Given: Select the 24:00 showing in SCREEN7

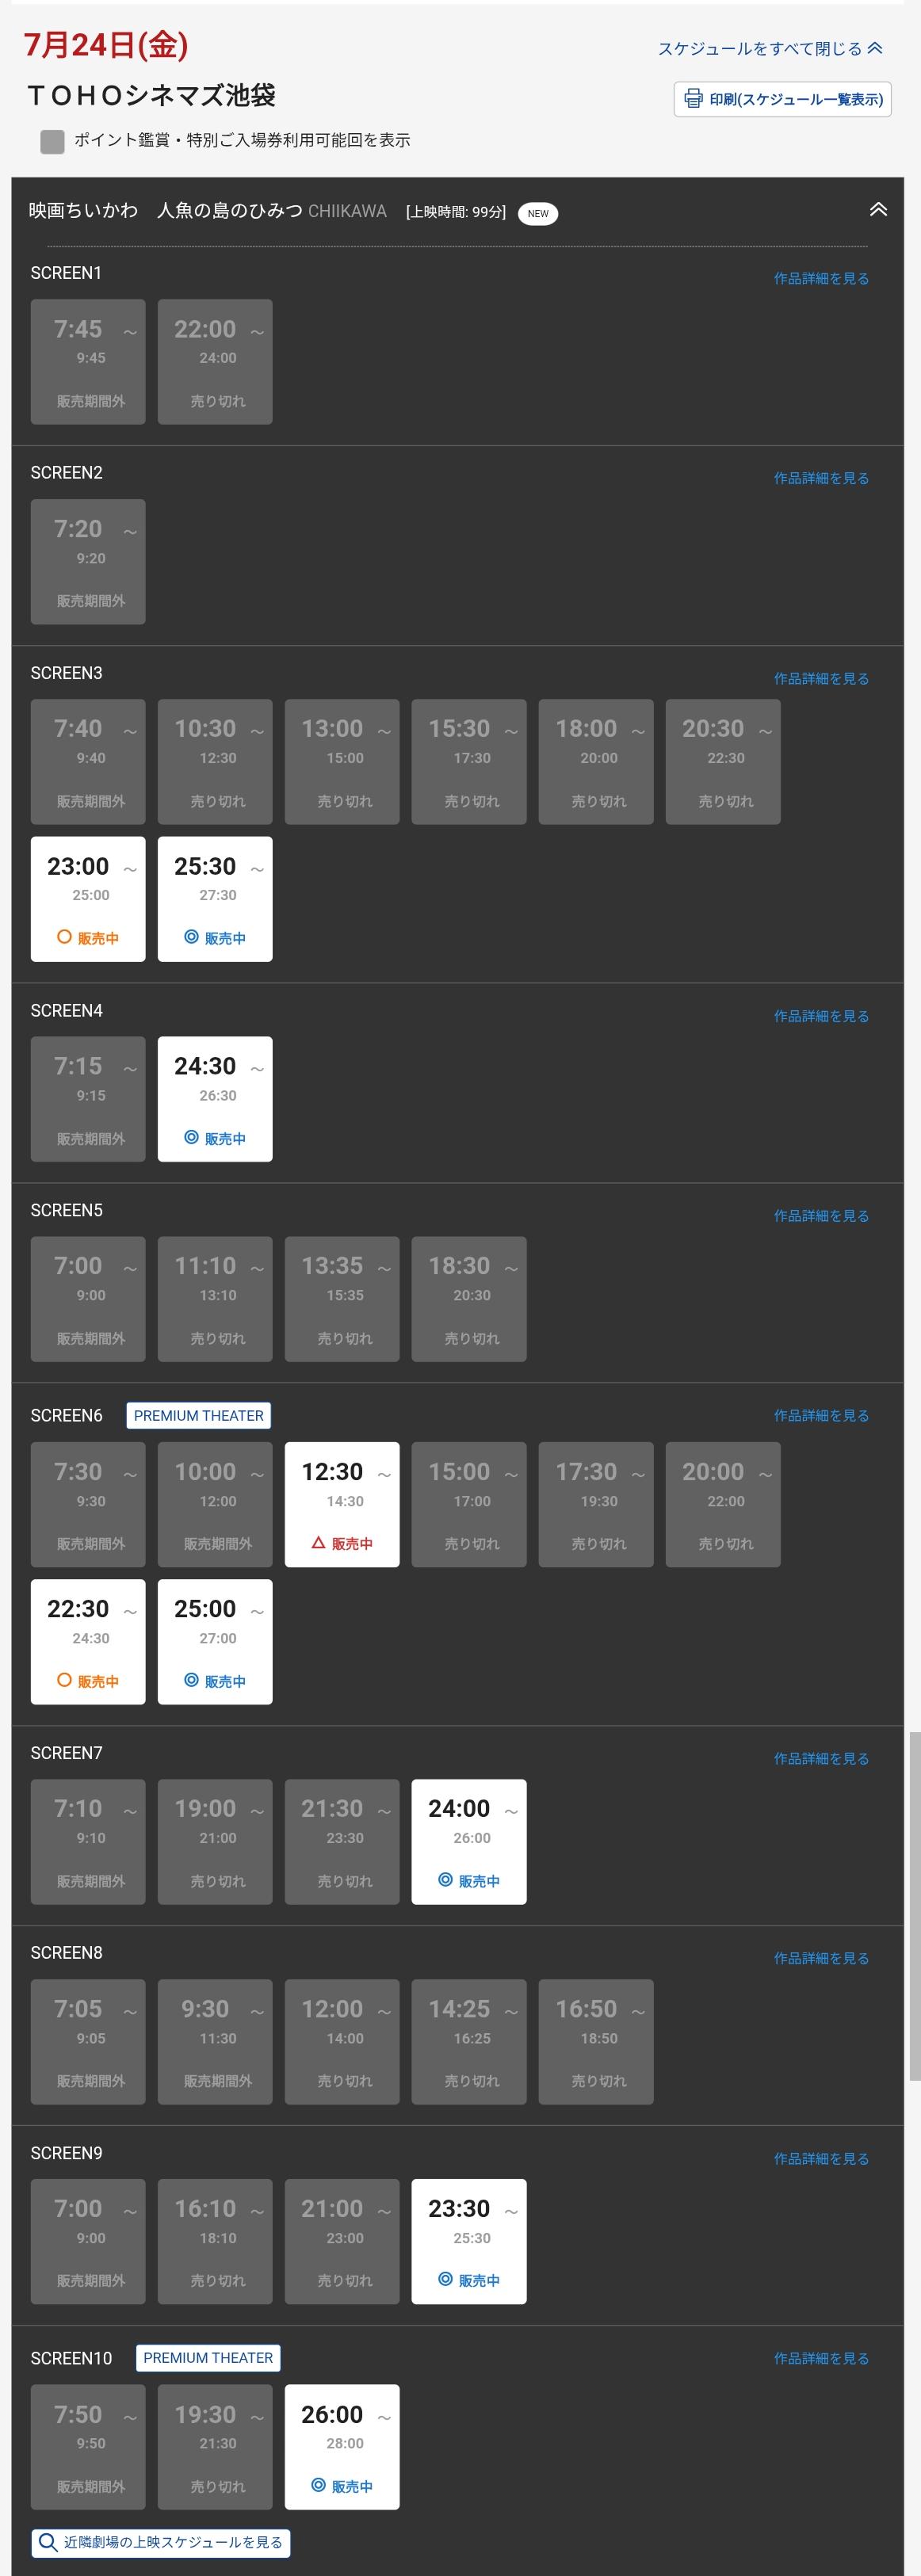Looking at the screenshot, I should click(x=469, y=1842).
